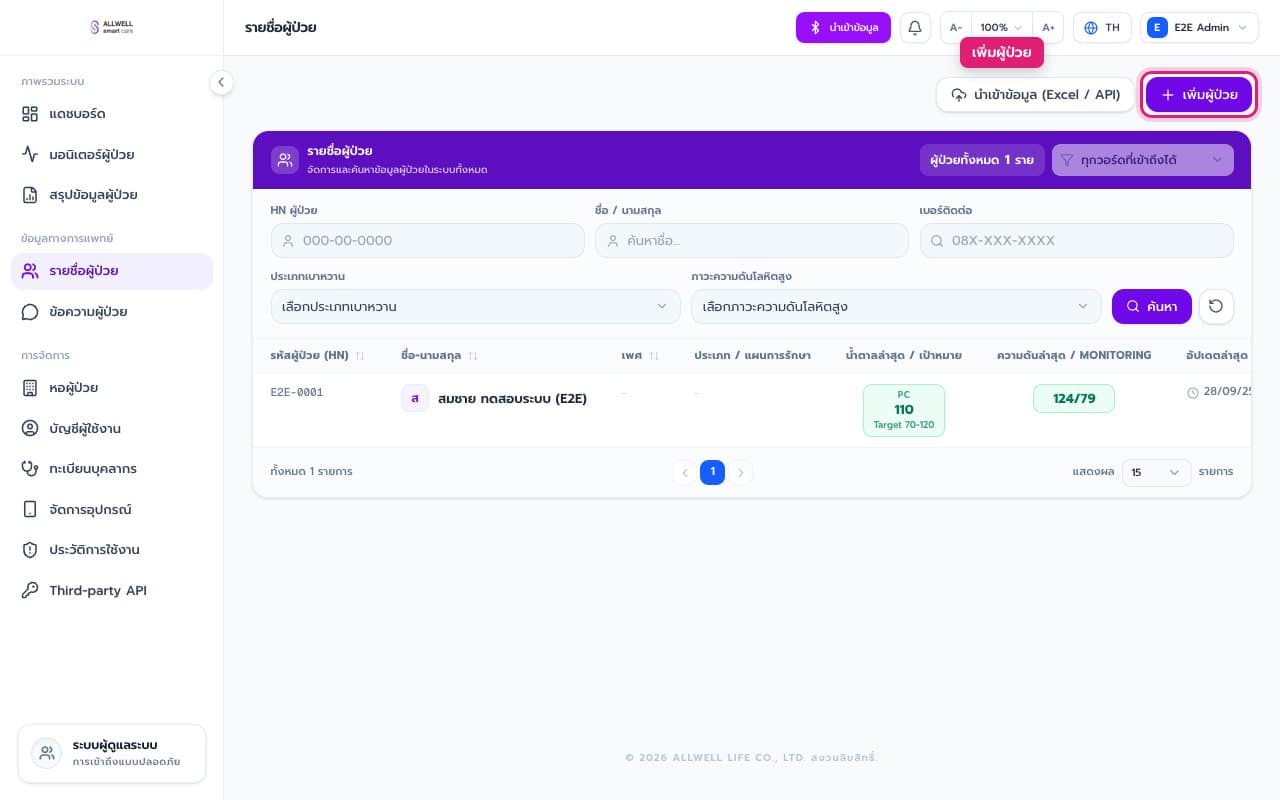Image resolution: width=1280 pixels, height=800 pixels.
Task: Click the purple เพิ่มผู้ป่วย button
Action: click(x=1198, y=95)
